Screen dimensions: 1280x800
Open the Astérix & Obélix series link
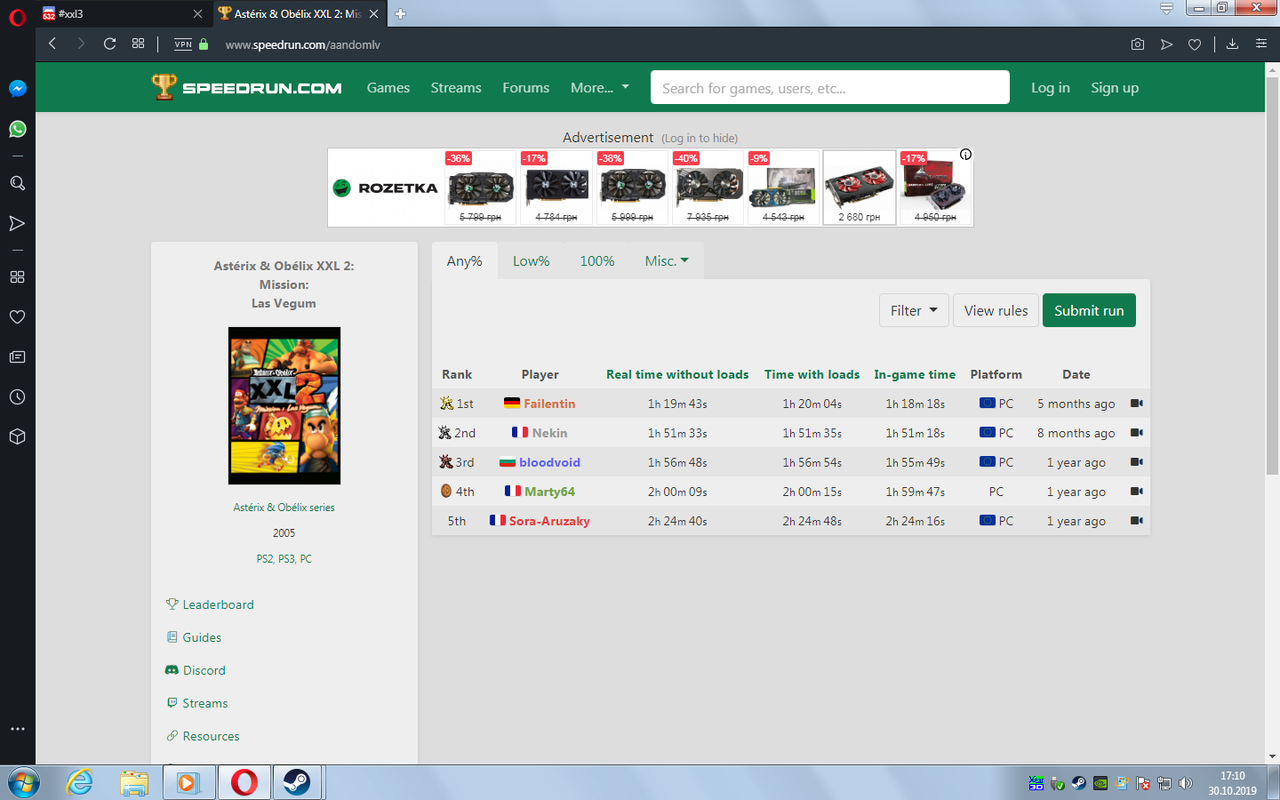[x=284, y=508]
